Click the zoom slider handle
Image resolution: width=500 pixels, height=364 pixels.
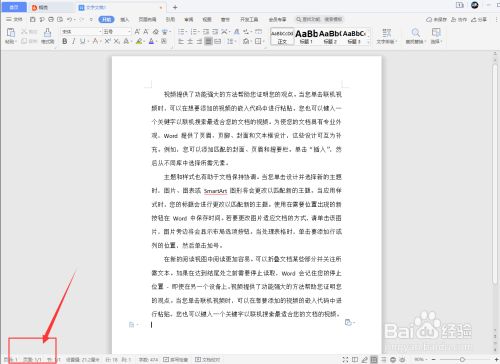click(x=462, y=359)
